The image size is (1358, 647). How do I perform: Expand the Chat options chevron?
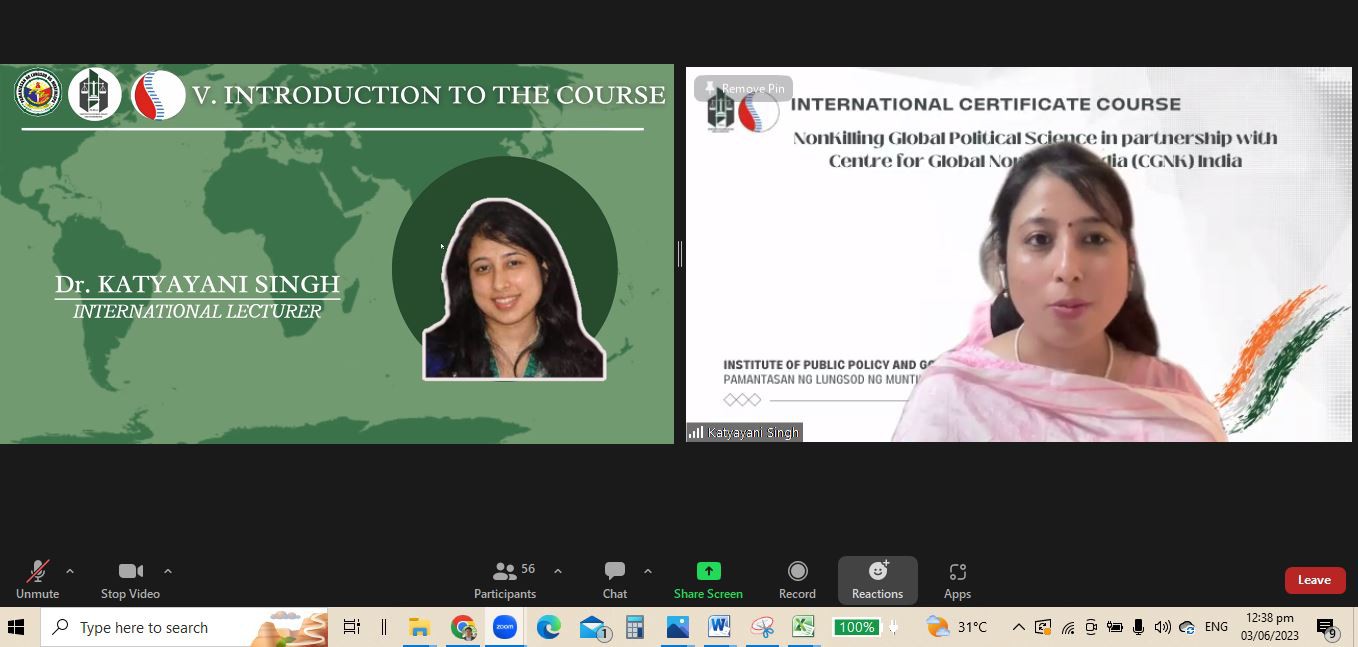[648, 571]
